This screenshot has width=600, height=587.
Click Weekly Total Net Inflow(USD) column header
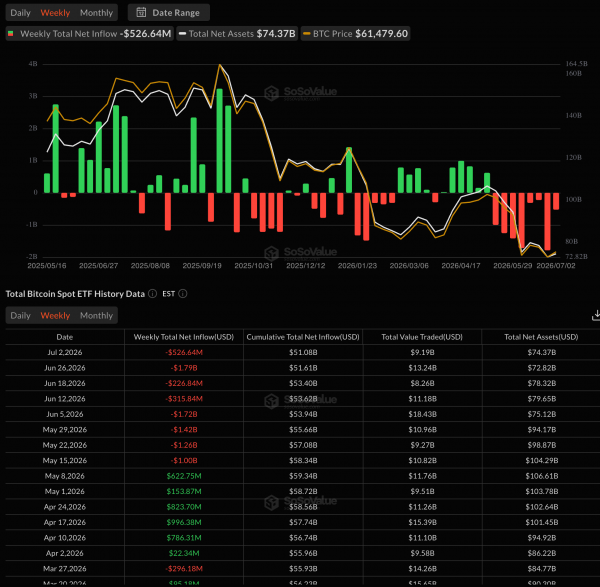point(184,337)
